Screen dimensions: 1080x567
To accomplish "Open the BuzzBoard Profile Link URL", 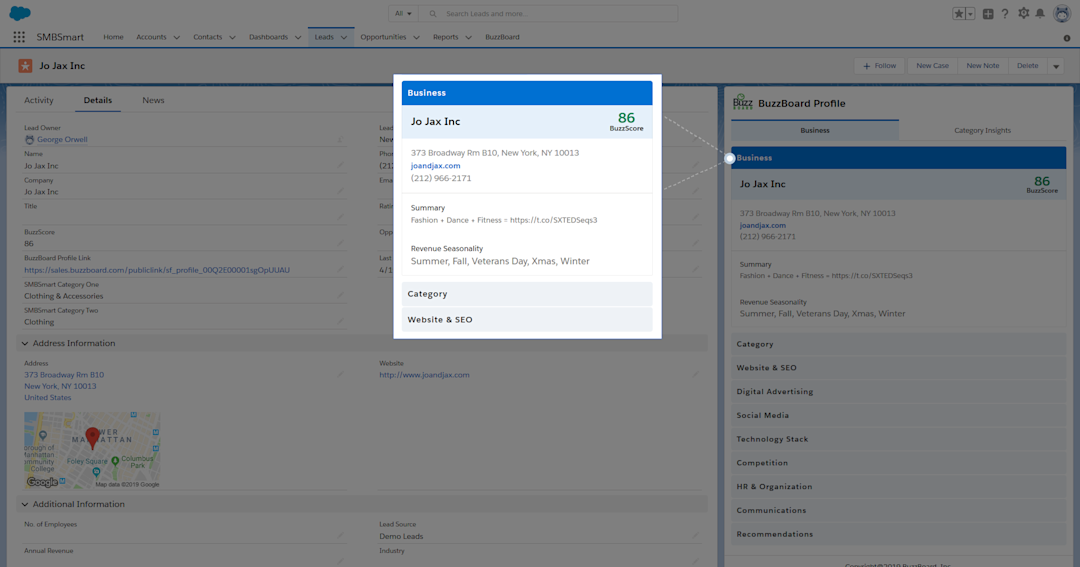I will 157,270.
